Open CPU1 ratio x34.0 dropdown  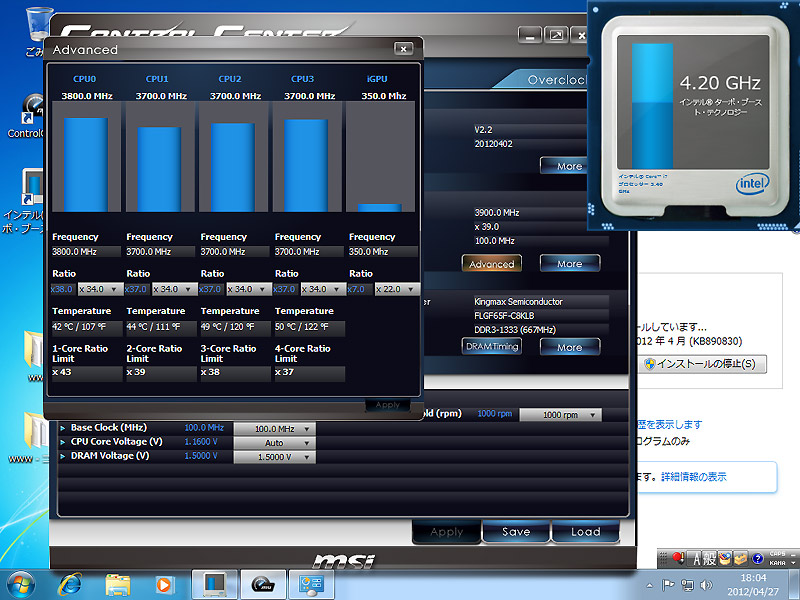point(174,289)
